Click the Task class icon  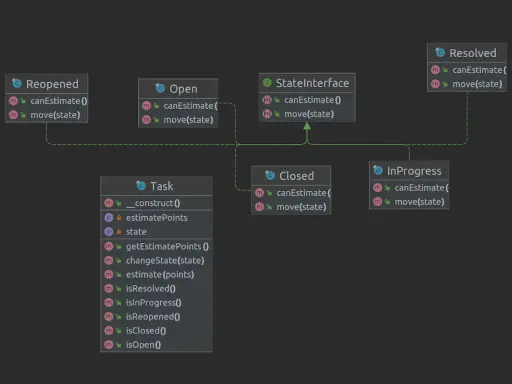pos(141,186)
